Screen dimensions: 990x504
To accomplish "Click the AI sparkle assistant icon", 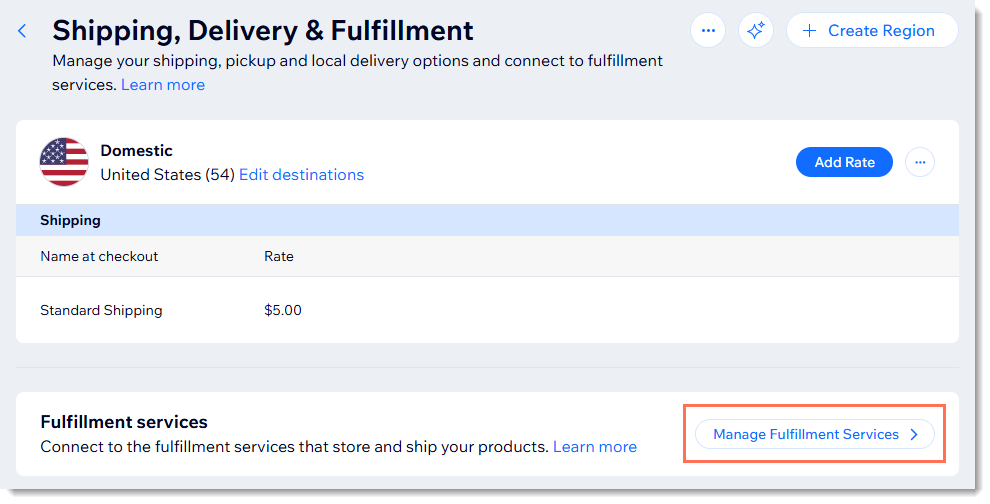I will pyautogui.click(x=756, y=31).
